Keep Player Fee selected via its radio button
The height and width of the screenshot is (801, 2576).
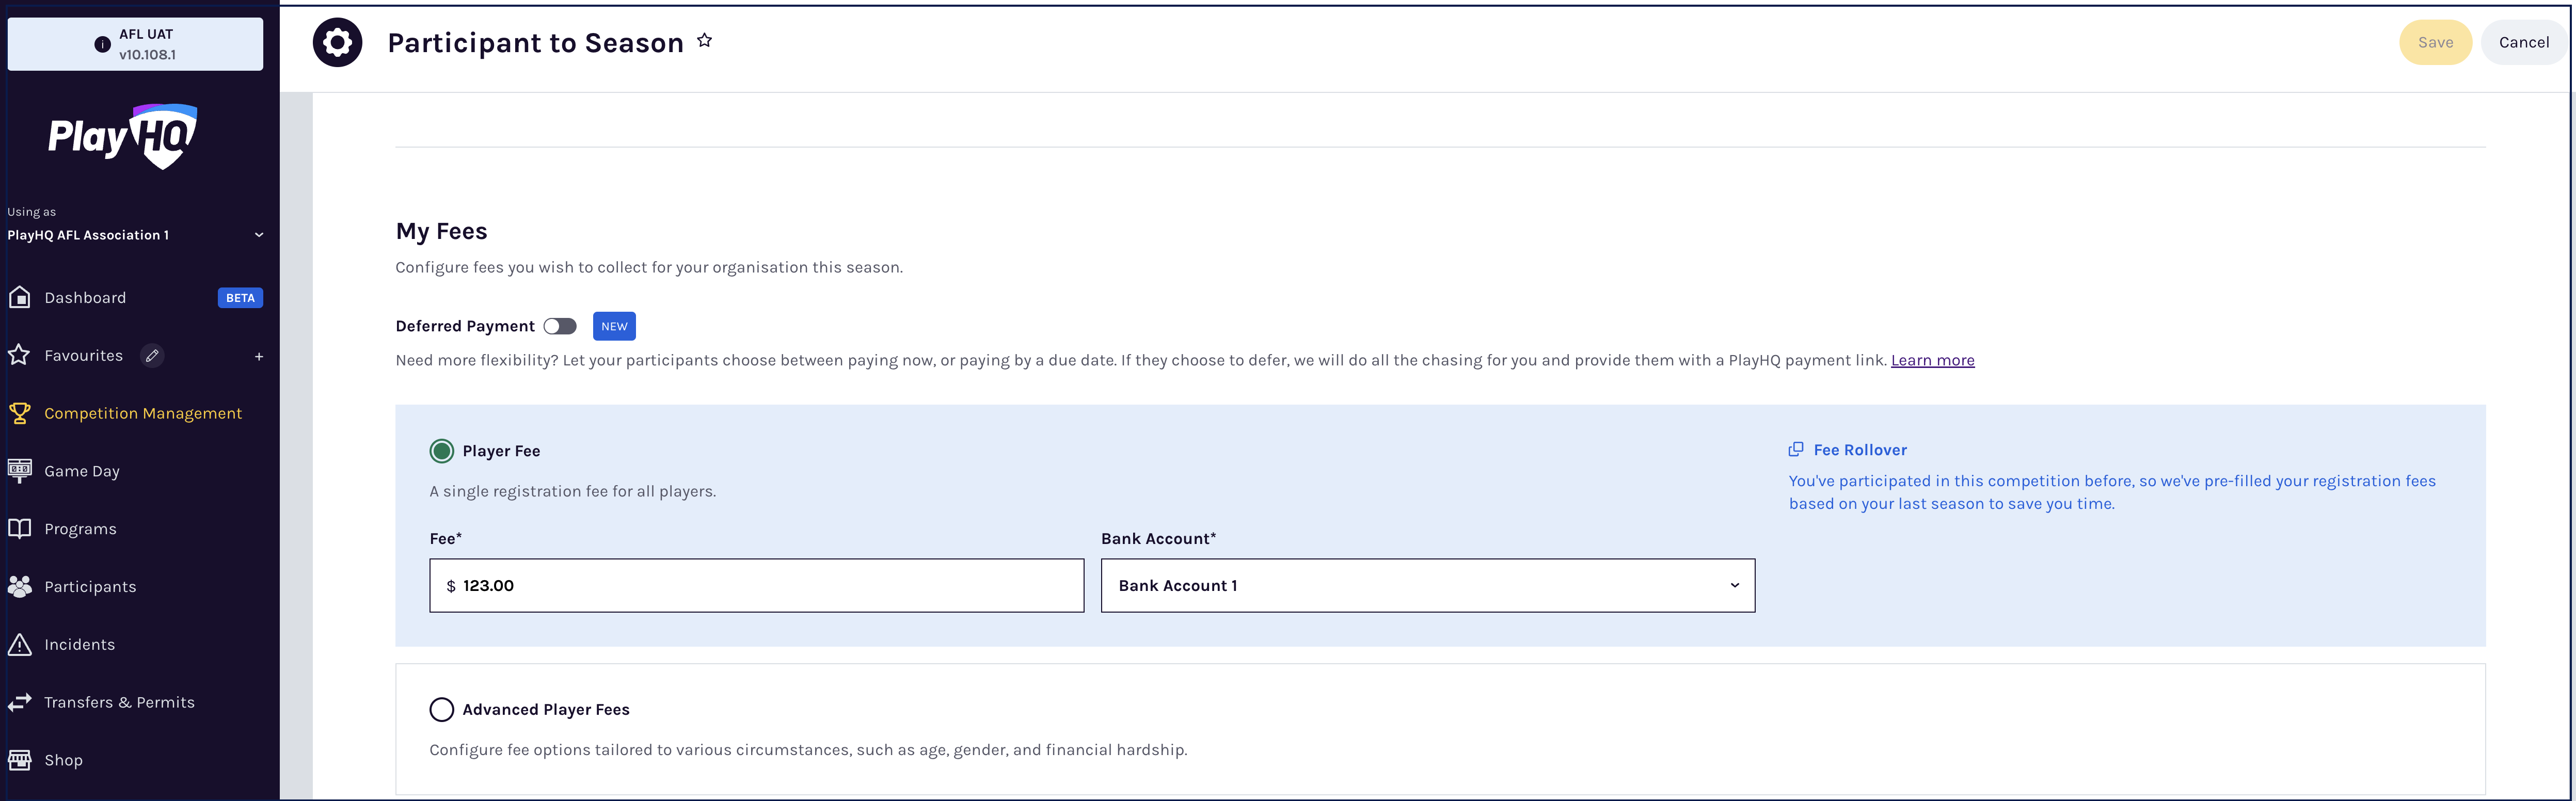(x=441, y=451)
